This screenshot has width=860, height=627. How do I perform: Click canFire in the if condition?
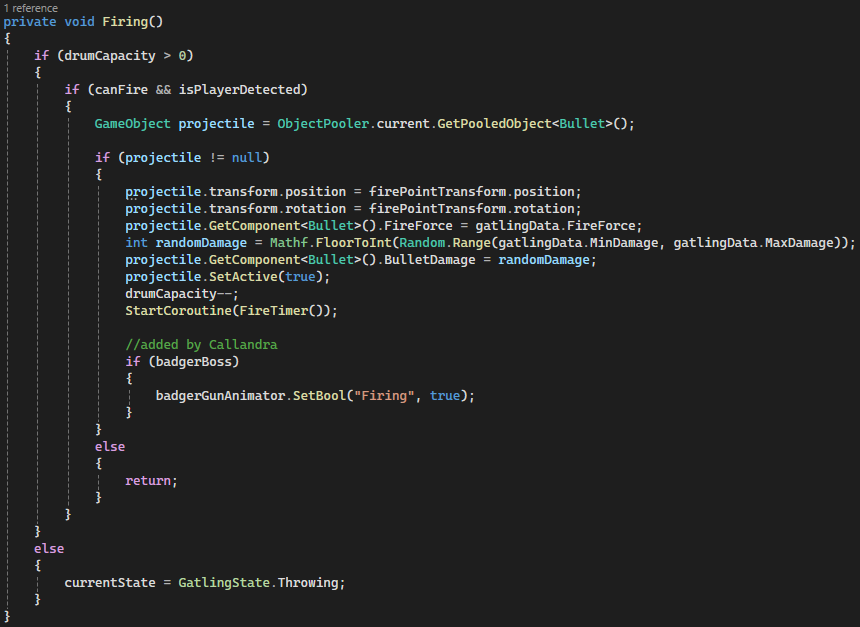[x=121, y=90]
